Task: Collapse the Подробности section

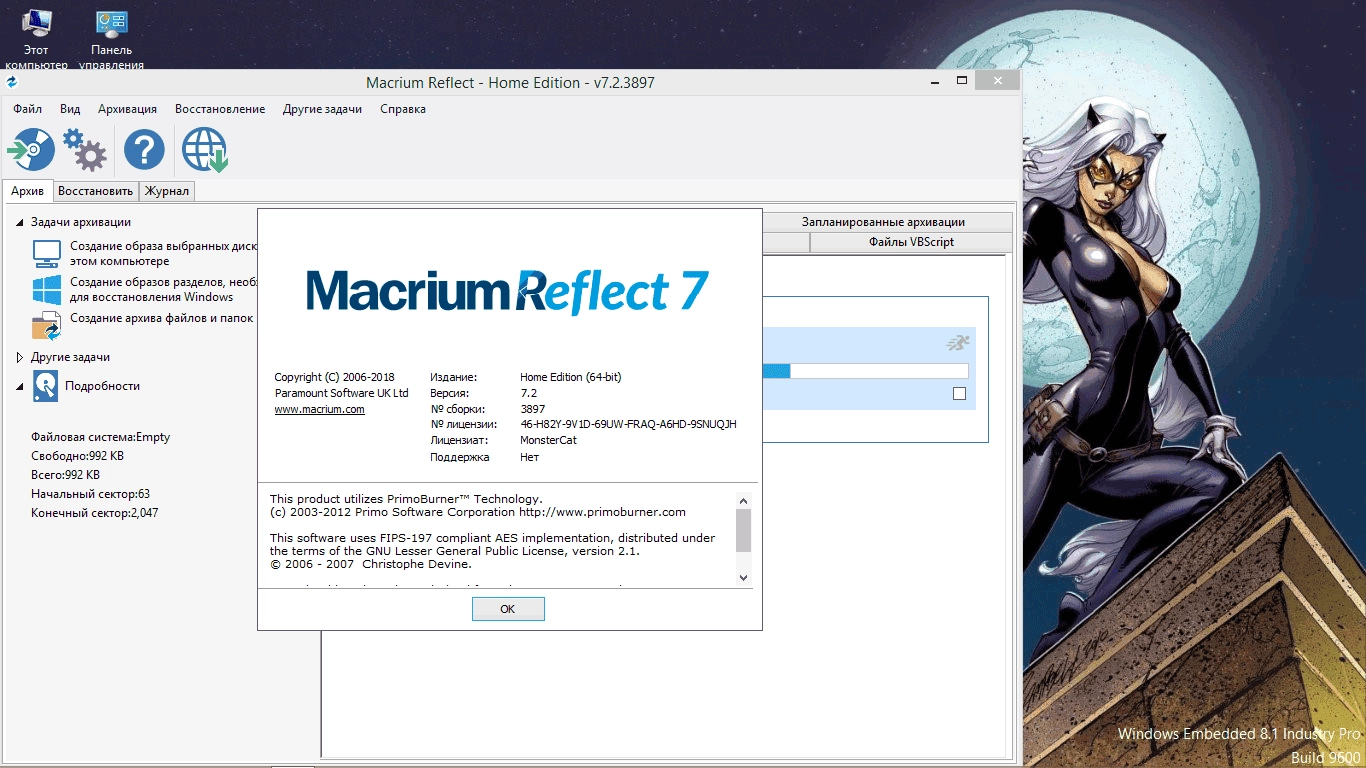Action: [20, 387]
